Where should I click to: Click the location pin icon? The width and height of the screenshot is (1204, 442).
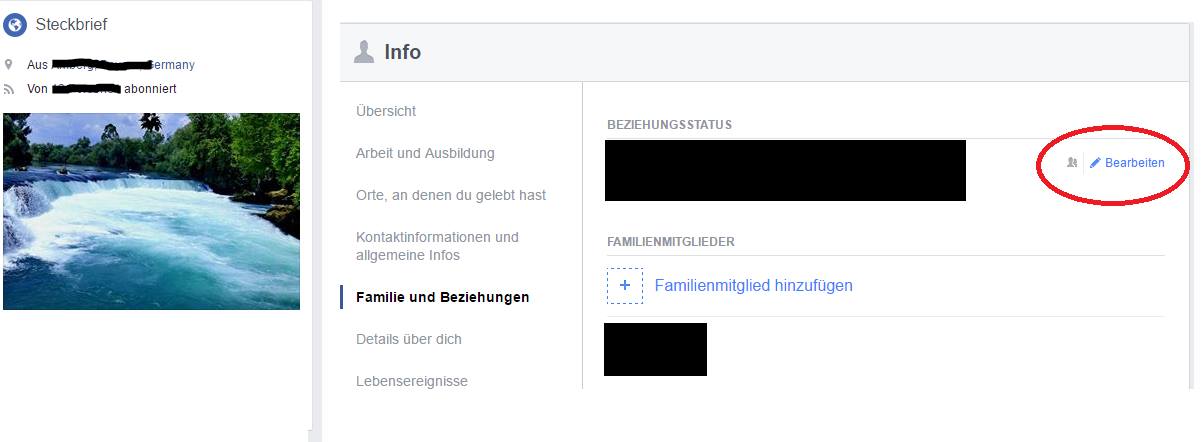coord(9,64)
